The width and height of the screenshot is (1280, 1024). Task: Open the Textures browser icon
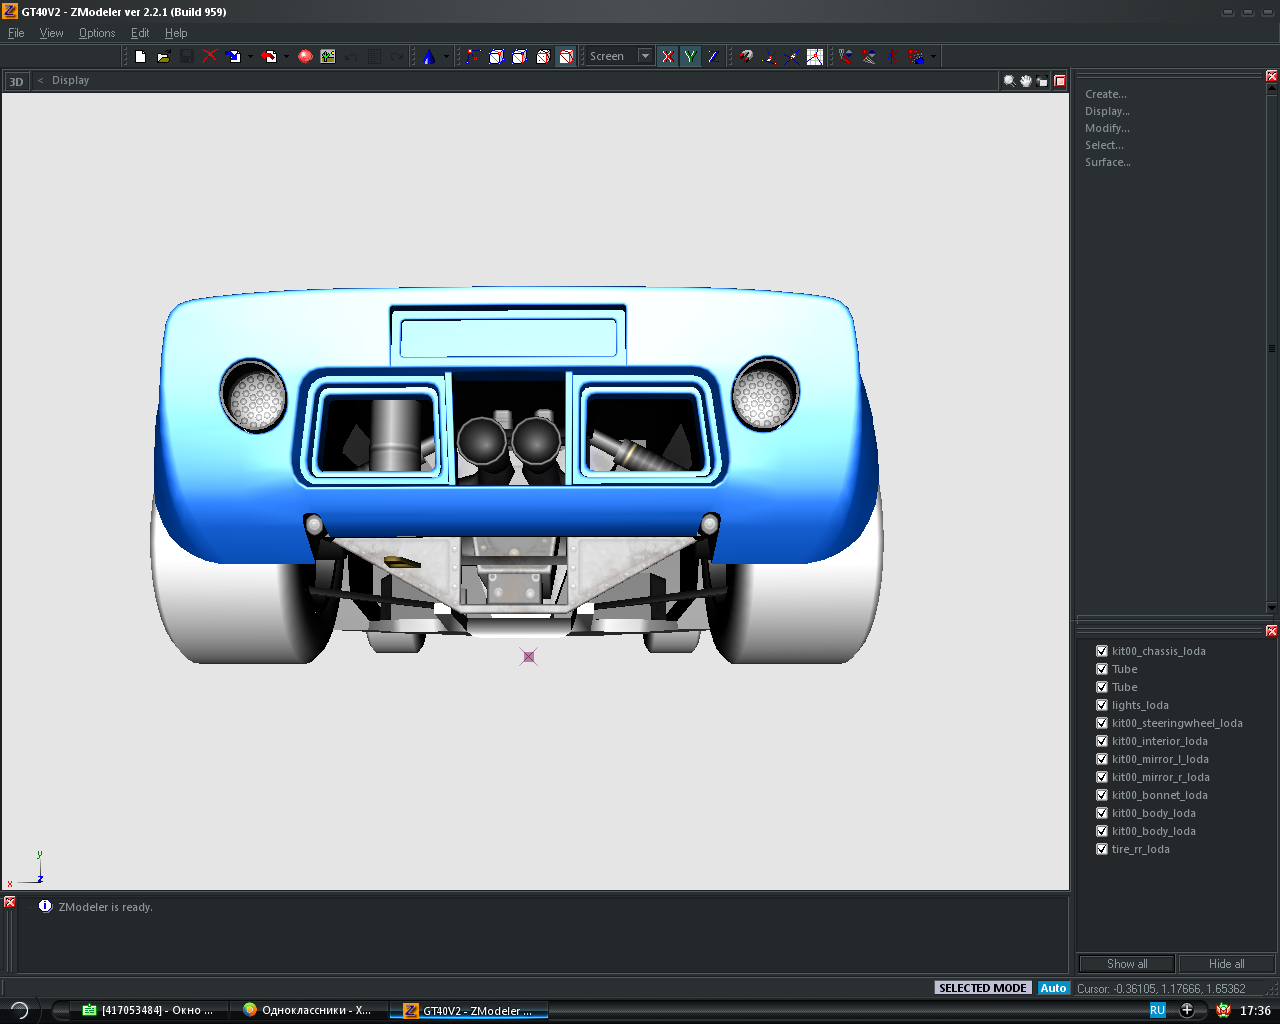[328, 57]
